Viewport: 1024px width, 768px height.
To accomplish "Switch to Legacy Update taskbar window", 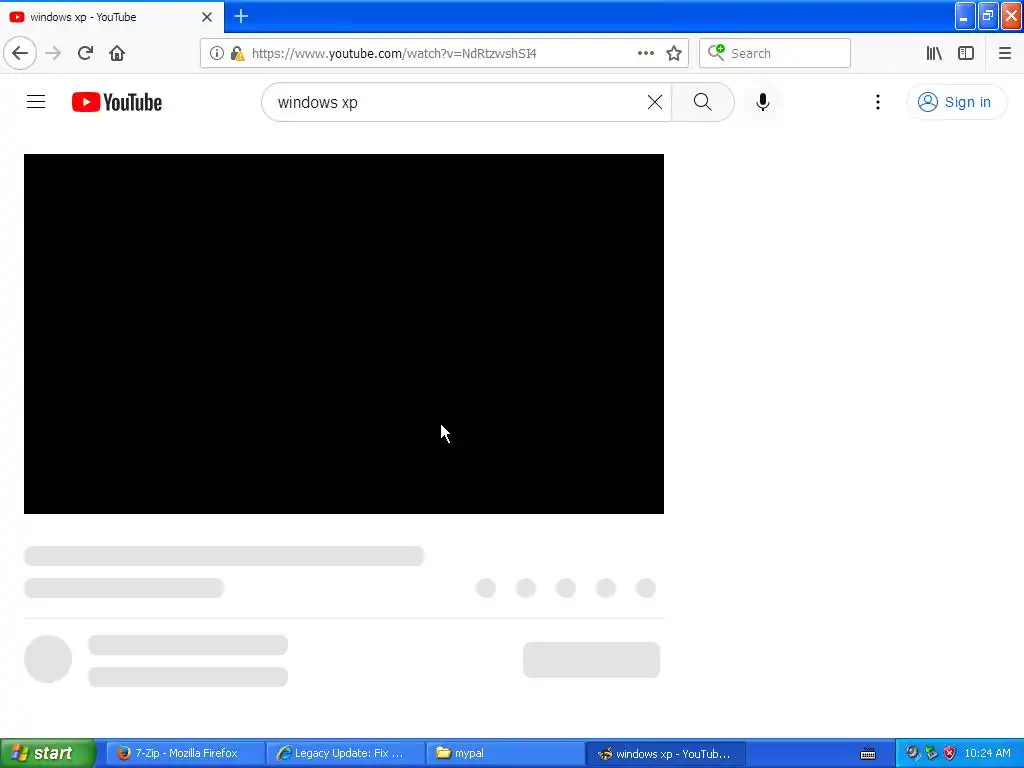I will tap(345, 753).
